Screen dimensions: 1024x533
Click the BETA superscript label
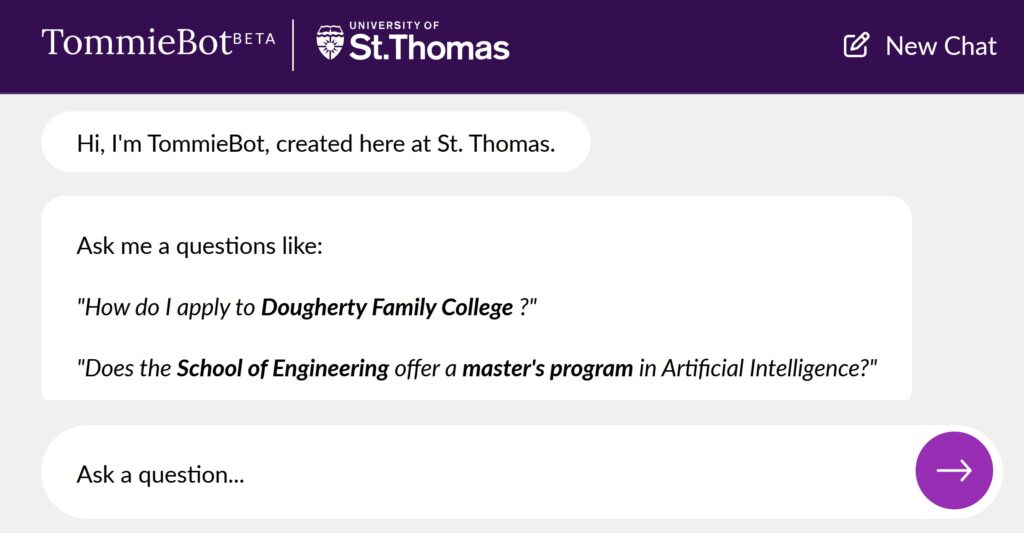(x=254, y=38)
